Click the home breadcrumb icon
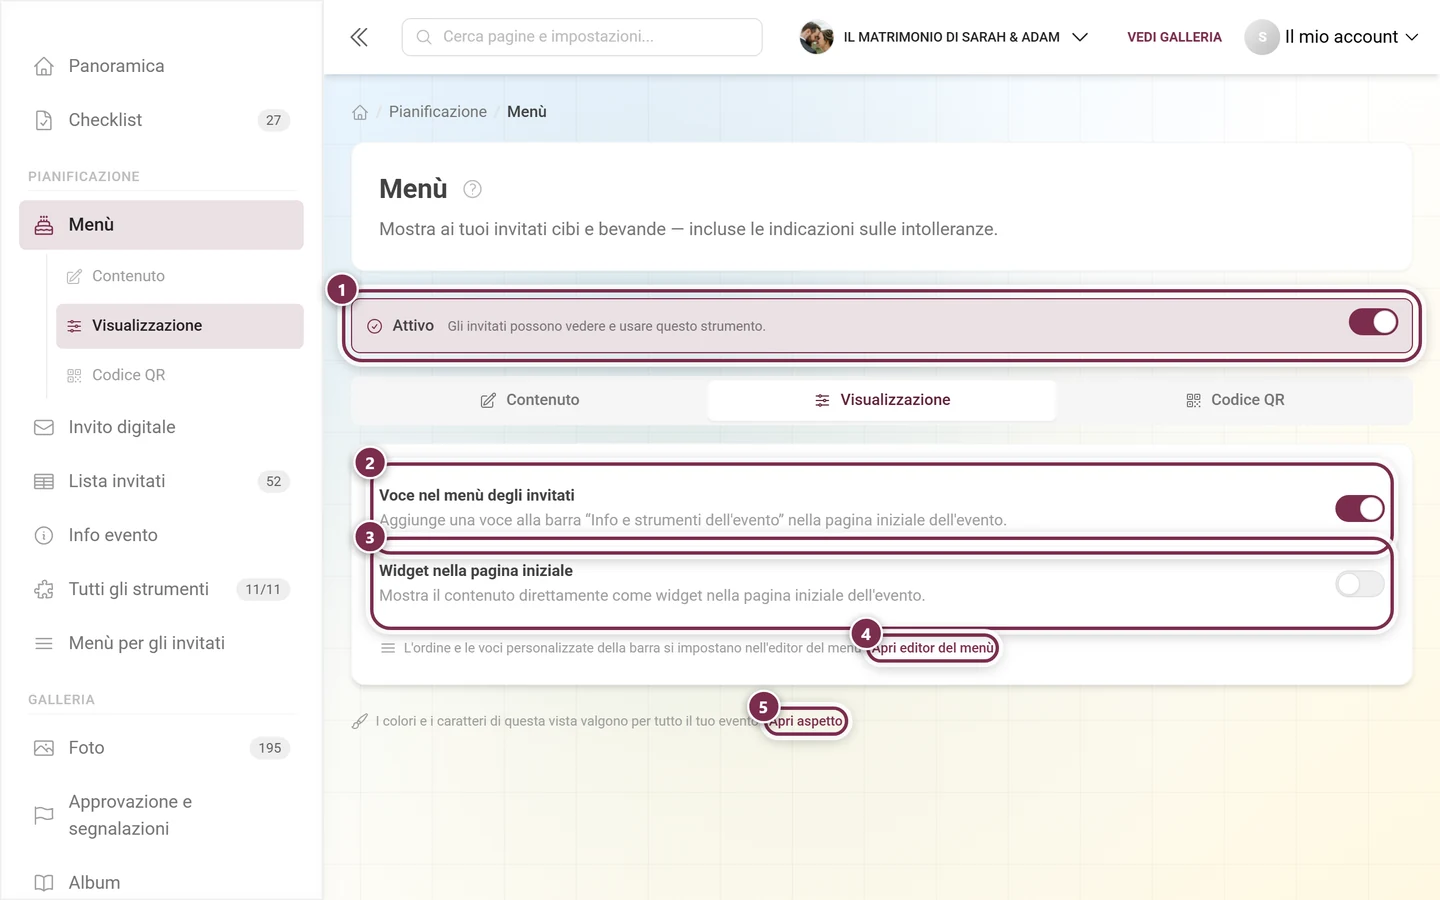 [x=360, y=112]
